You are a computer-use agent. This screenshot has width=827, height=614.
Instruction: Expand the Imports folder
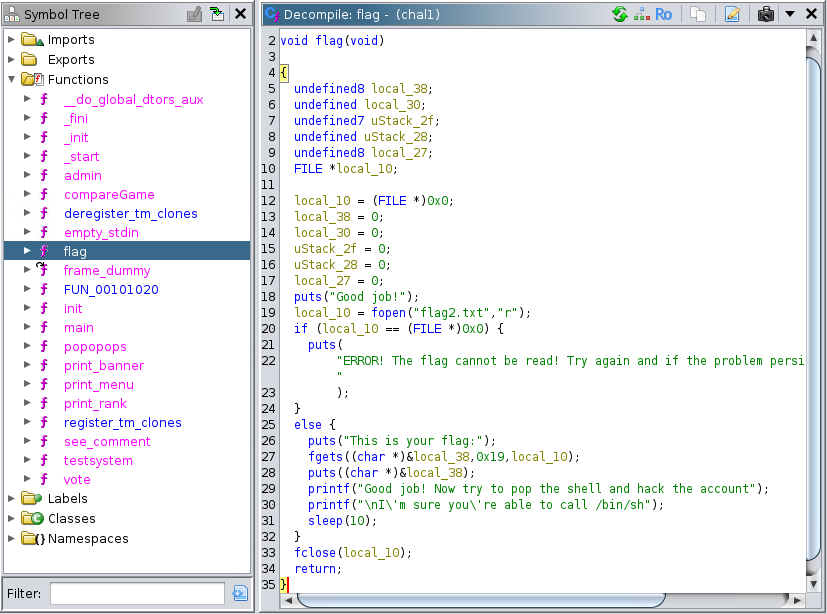tap(11, 40)
